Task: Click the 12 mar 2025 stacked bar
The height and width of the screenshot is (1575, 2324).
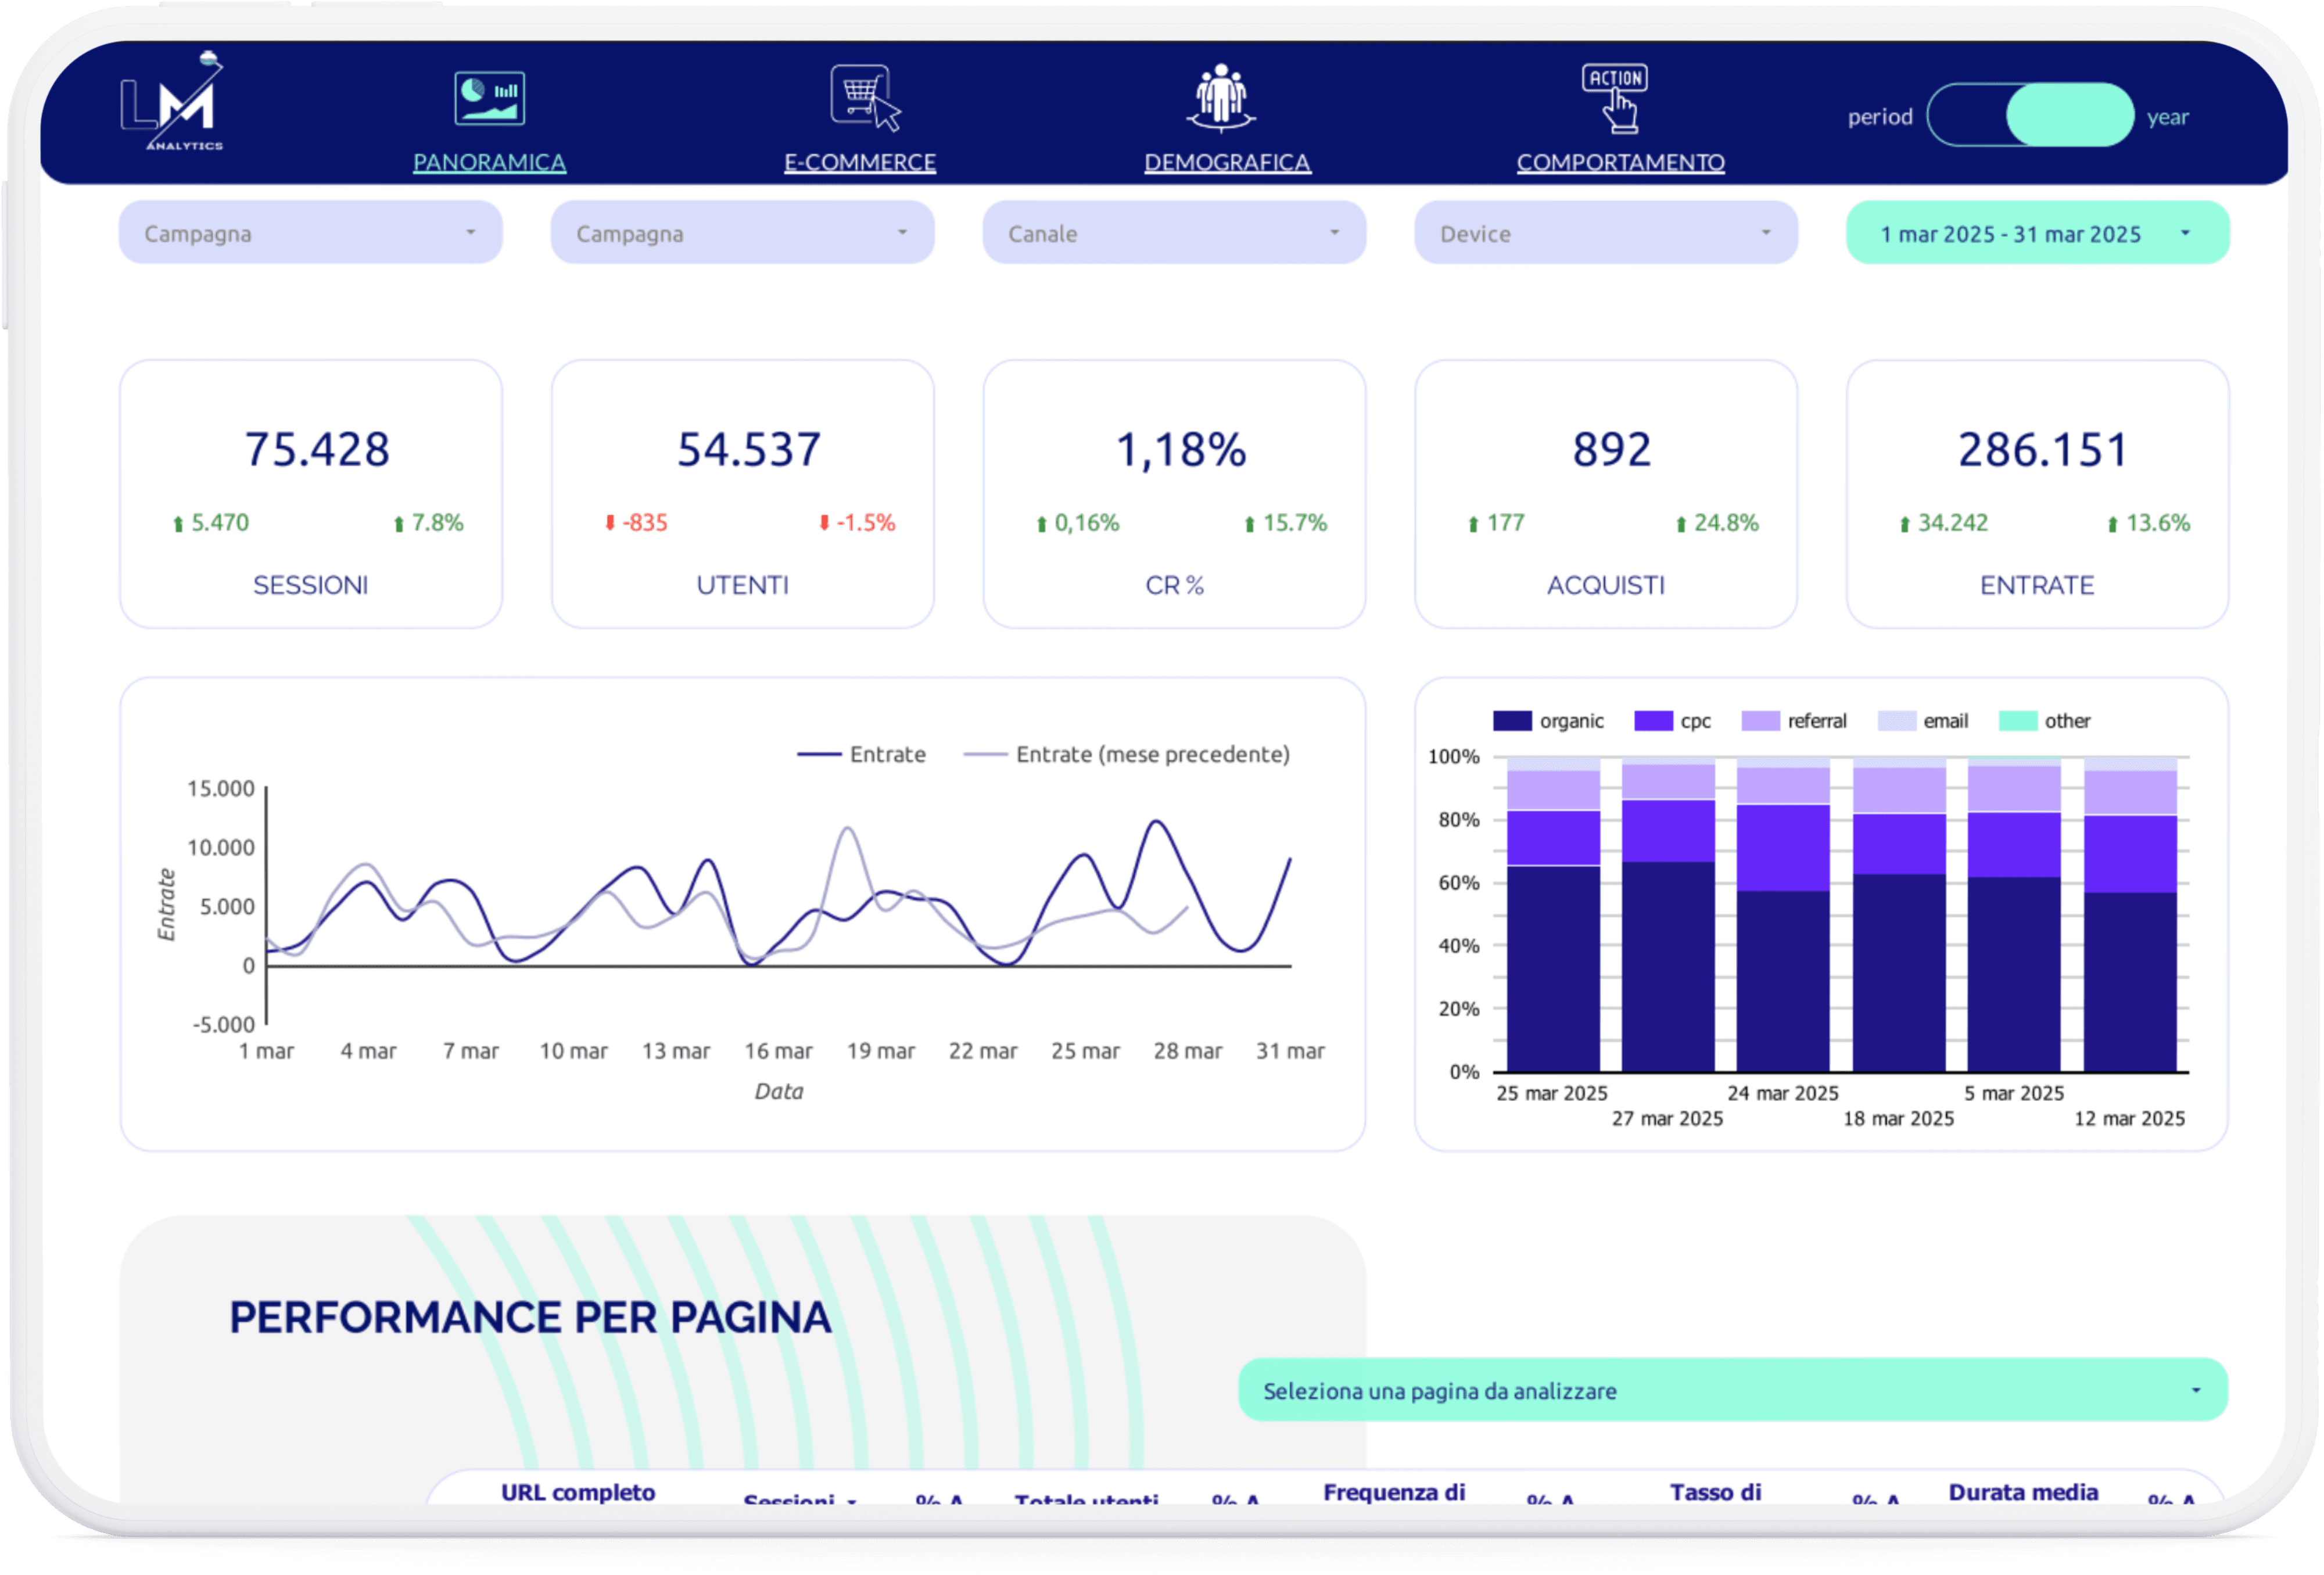Action: (x=2130, y=915)
